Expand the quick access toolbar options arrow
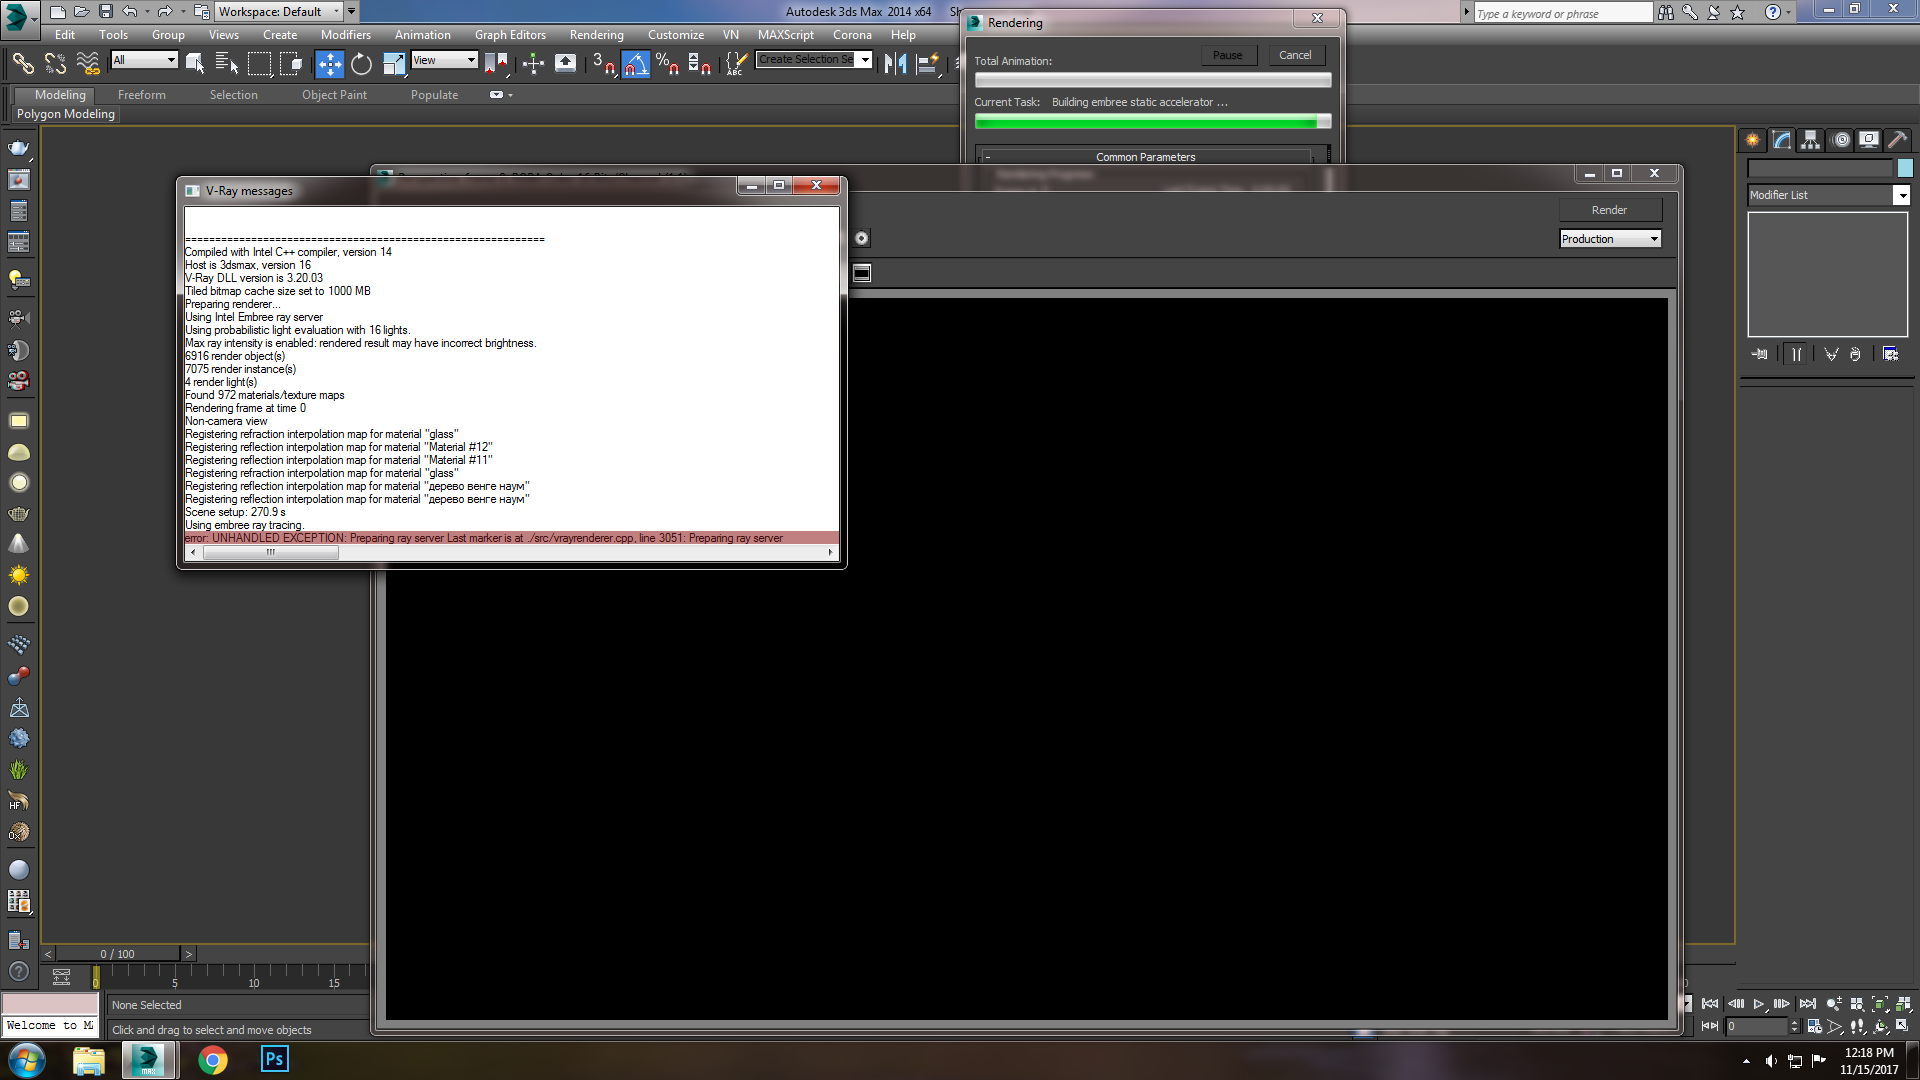1920x1080 pixels. [x=351, y=12]
